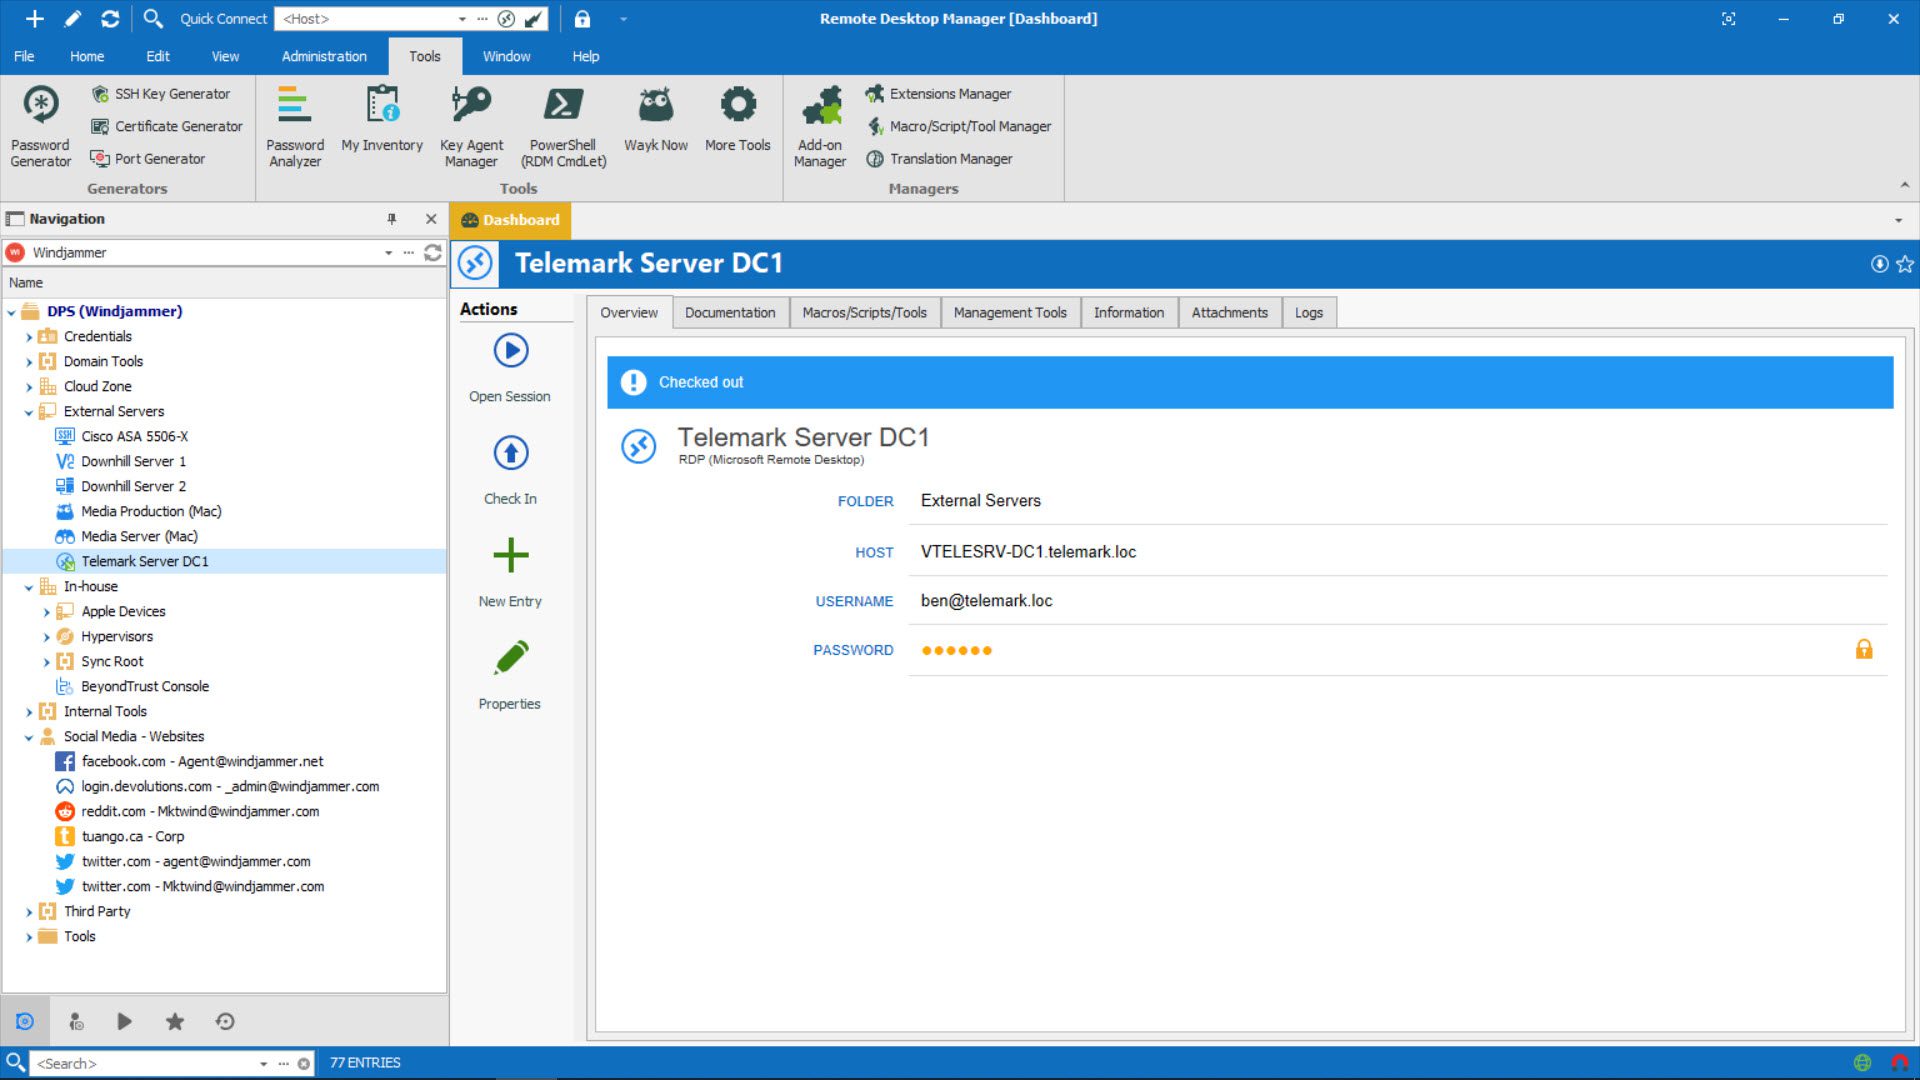Switch to the Logs tab
Viewport: 1920px width, 1080px height.
click(x=1307, y=311)
